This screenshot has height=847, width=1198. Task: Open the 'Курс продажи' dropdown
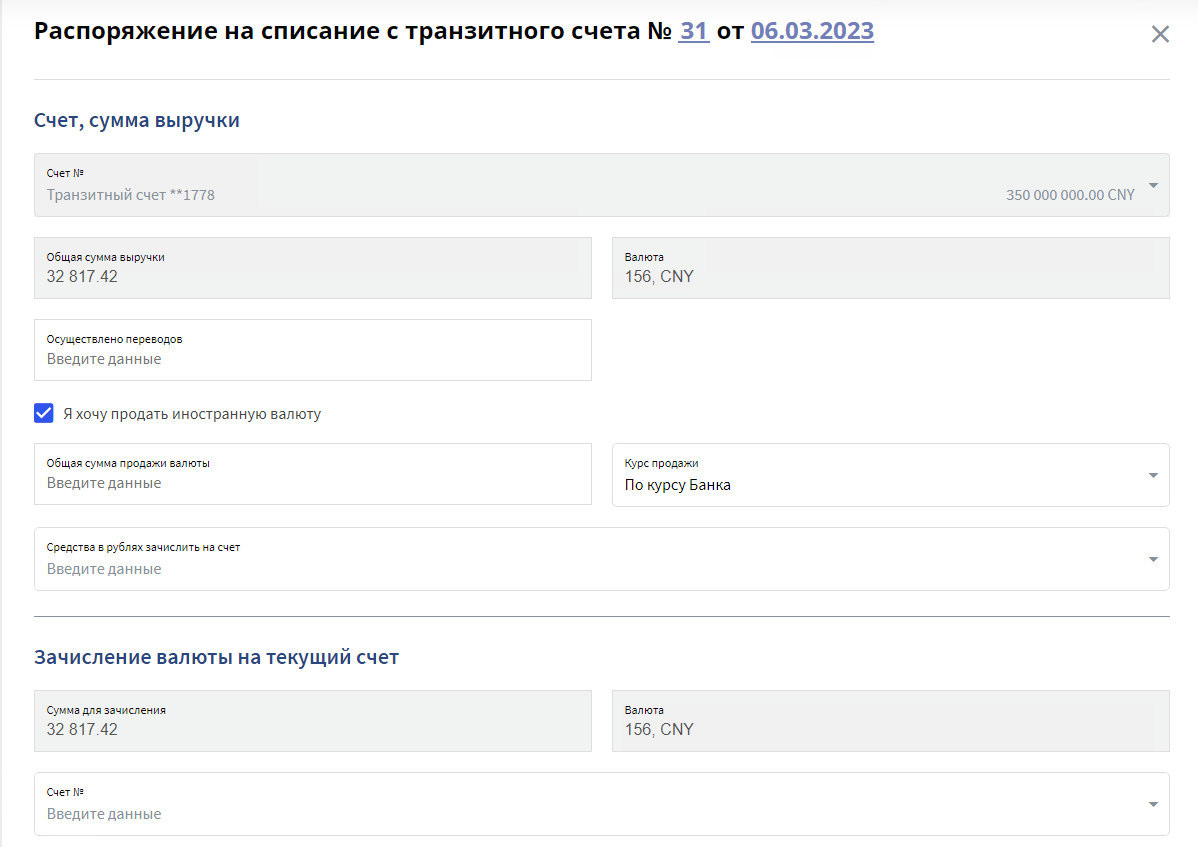[890, 475]
